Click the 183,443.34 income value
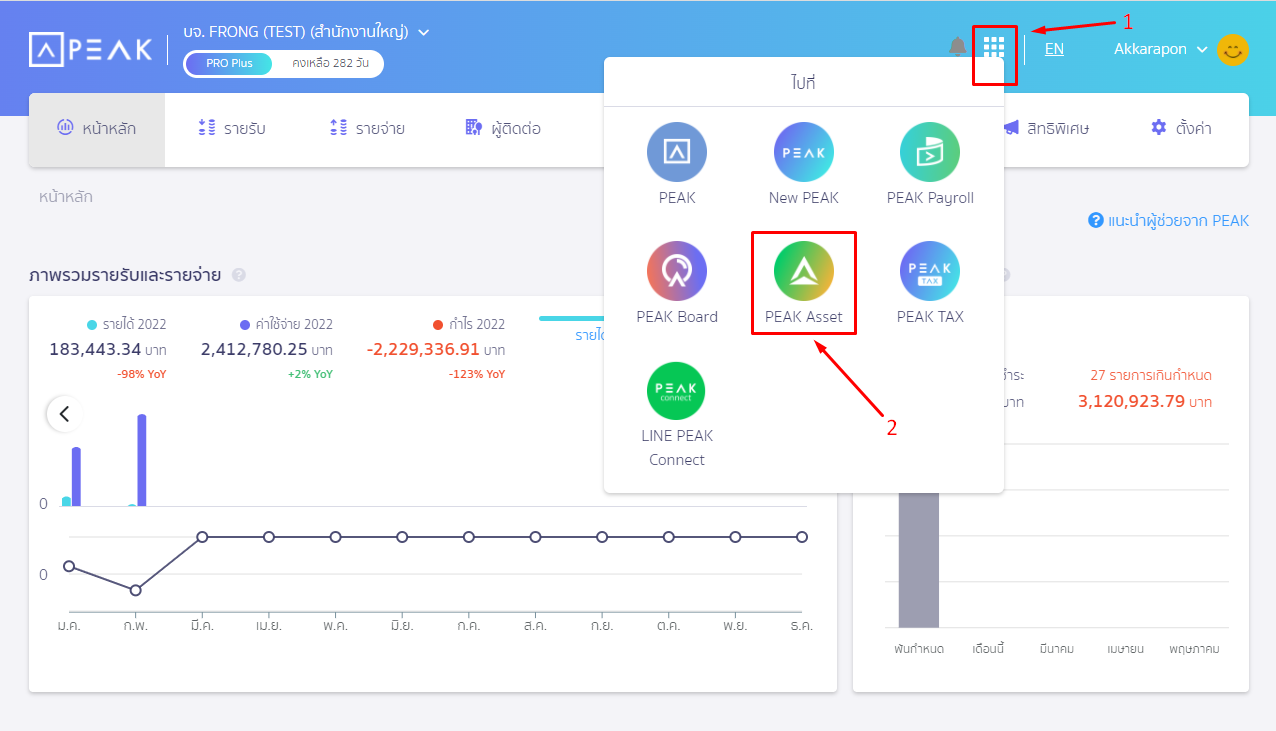 (96, 350)
